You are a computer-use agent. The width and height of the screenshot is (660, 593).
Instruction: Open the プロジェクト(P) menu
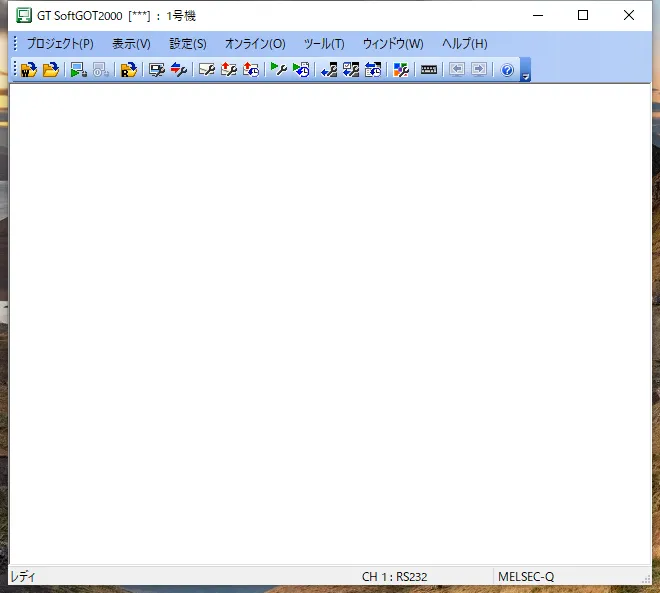60,44
